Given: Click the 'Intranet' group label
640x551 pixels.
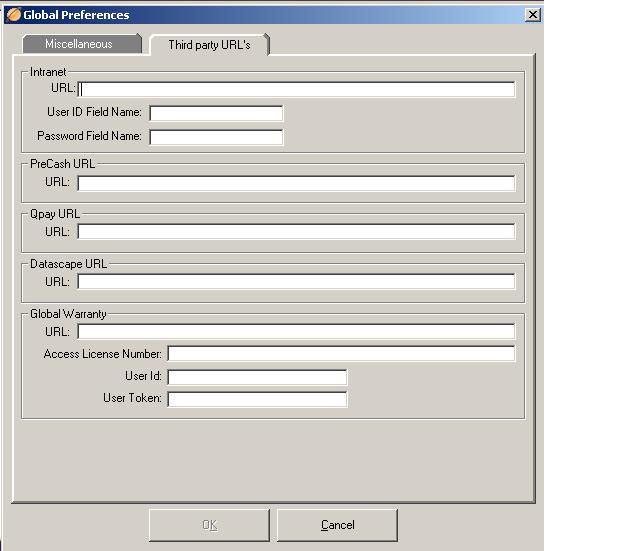Looking at the screenshot, I should [48, 72].
